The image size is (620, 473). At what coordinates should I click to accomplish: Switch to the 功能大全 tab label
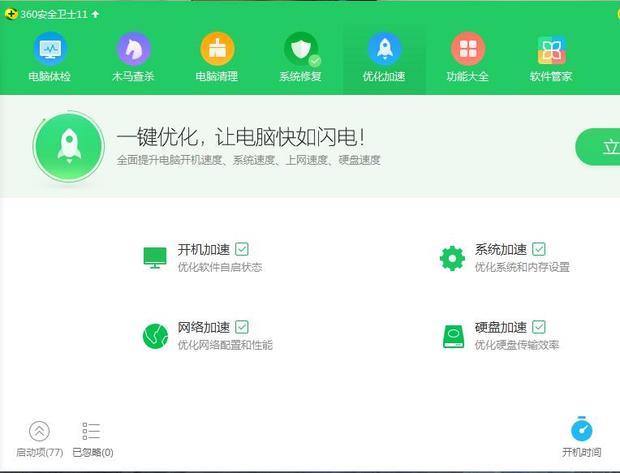[467, 76]
